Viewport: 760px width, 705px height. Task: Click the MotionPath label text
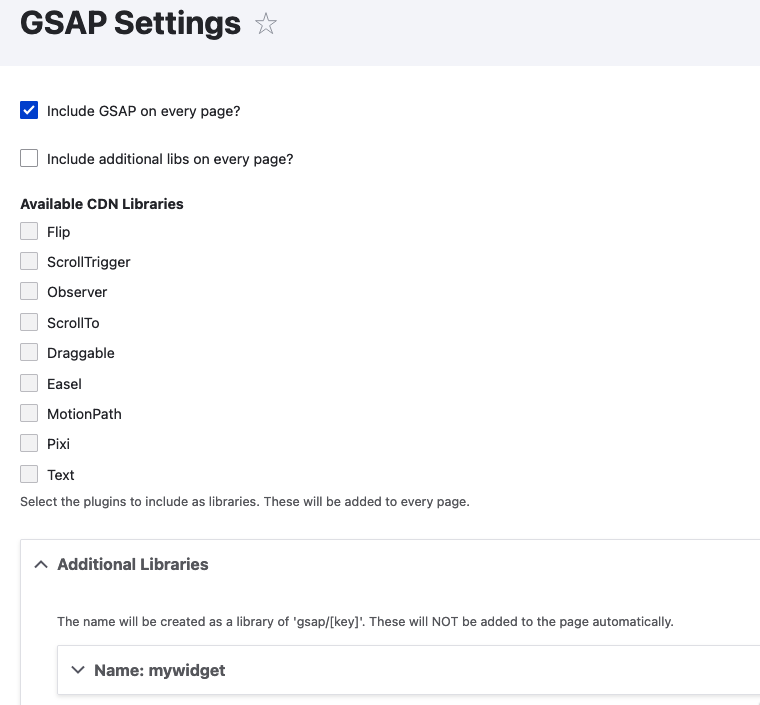tap(84, 414)
